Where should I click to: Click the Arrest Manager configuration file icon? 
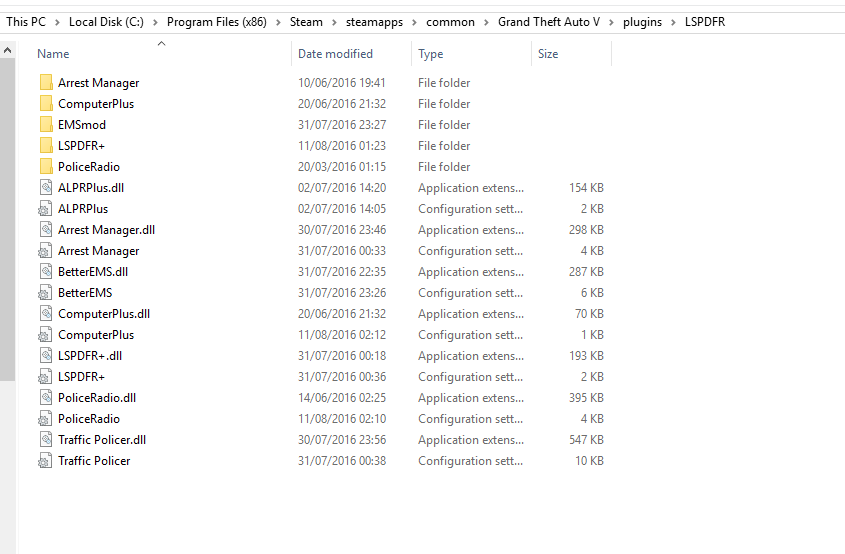pyautogui.click(x=45, y=251)
